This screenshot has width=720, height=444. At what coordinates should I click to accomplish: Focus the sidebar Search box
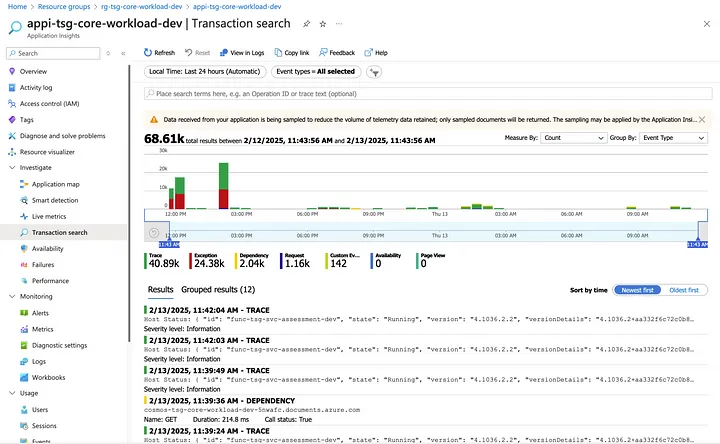(x=53, y=53)
